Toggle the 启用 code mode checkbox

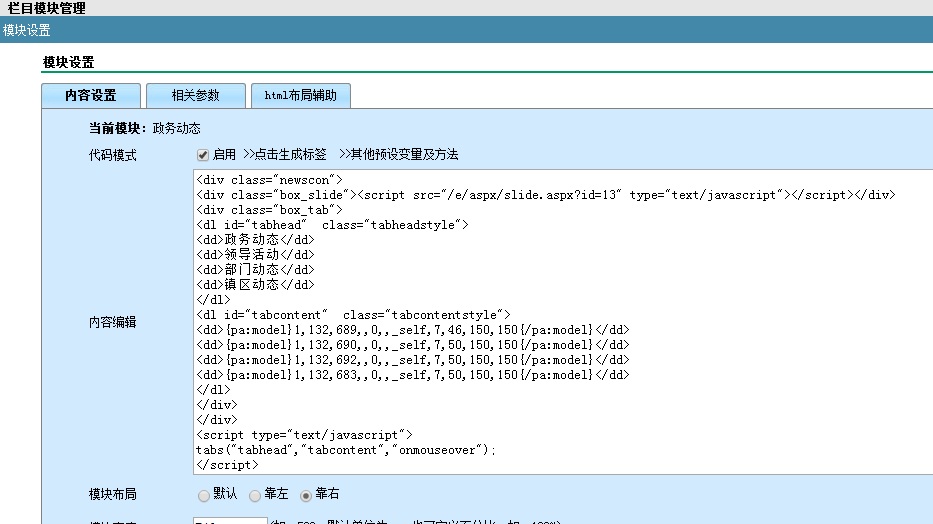pos(203,155)
